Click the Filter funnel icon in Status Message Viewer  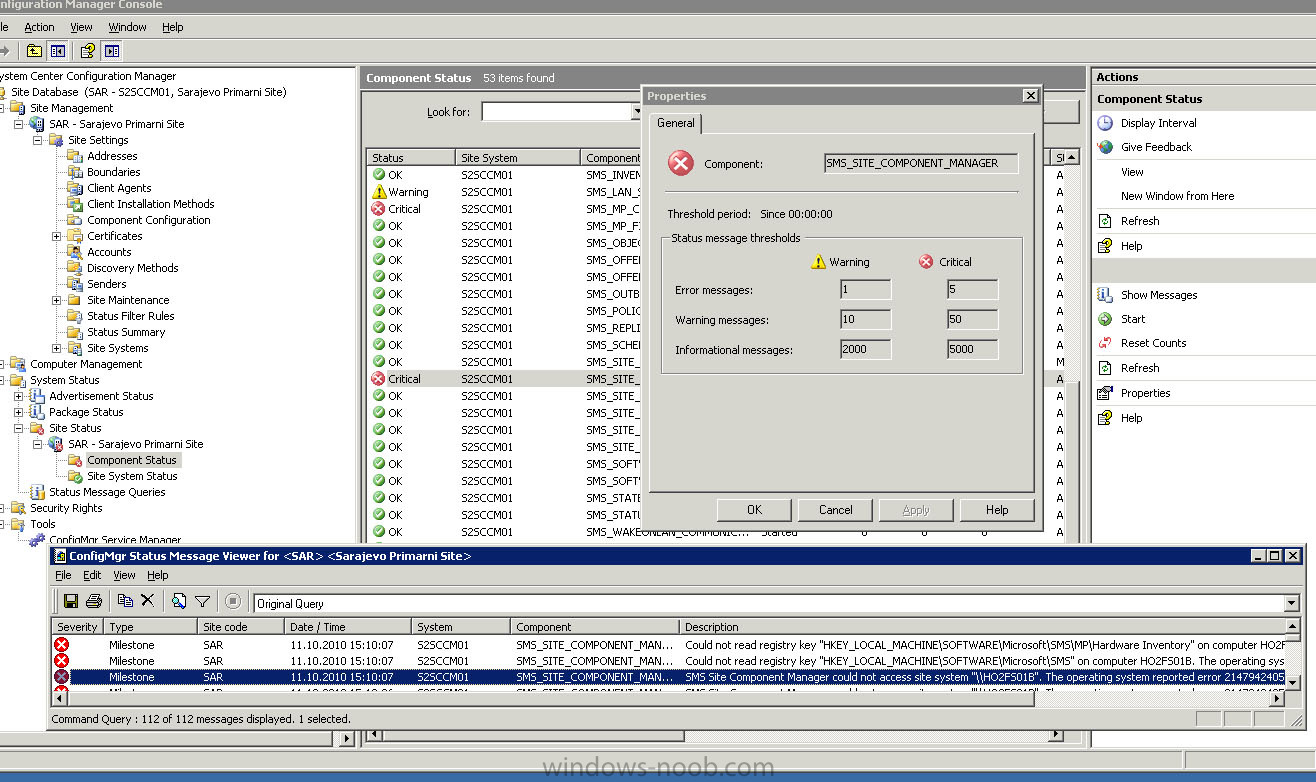tap(202, 601)
